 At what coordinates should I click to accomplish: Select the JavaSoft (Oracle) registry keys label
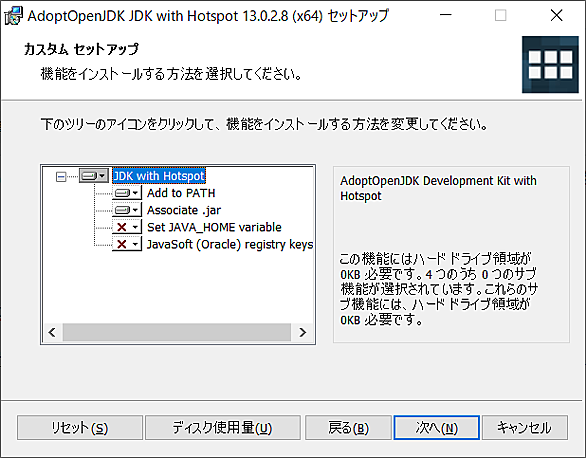point(230,244)
